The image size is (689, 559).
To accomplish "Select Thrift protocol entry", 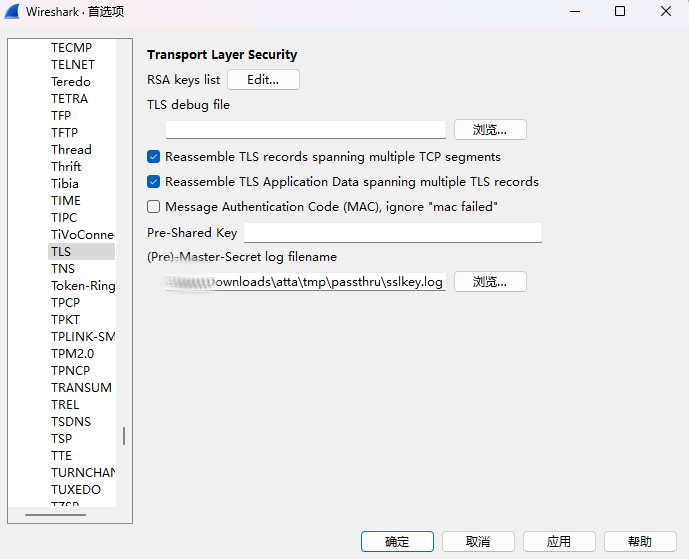I will coord(66,167).
